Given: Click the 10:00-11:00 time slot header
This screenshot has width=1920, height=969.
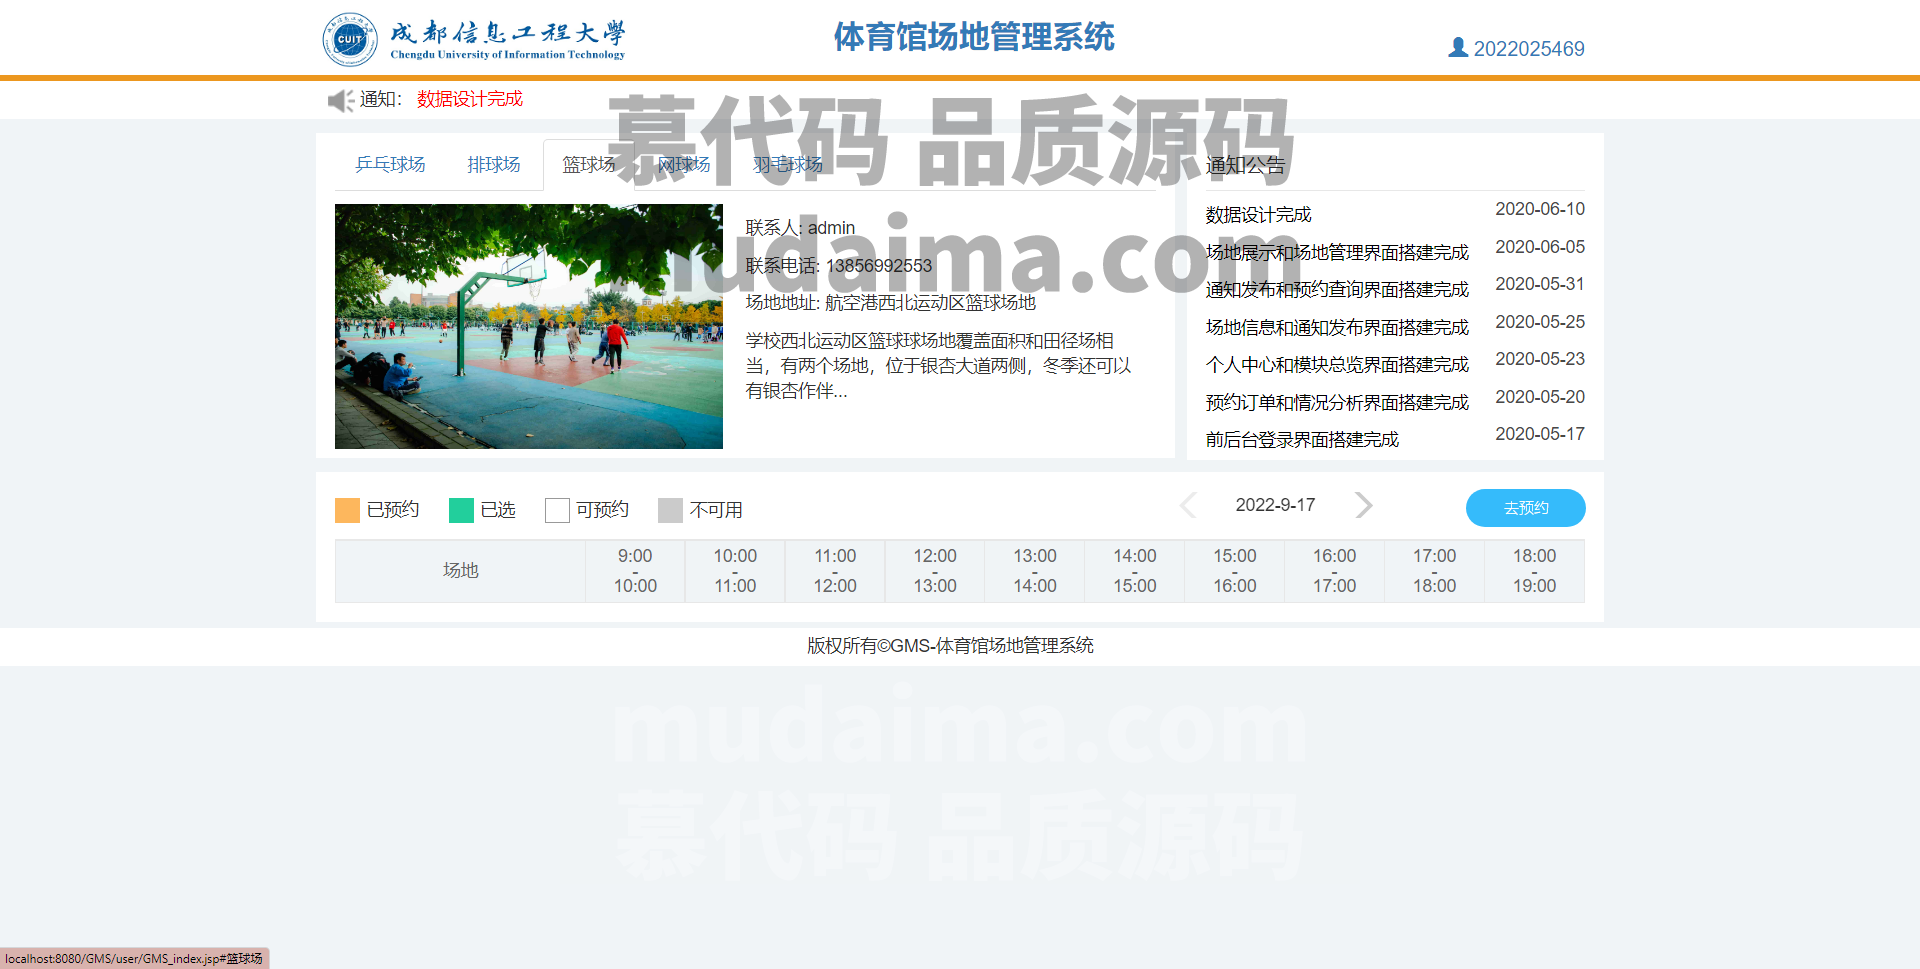Looking at the screenshot, I should (x=735, y=571).
